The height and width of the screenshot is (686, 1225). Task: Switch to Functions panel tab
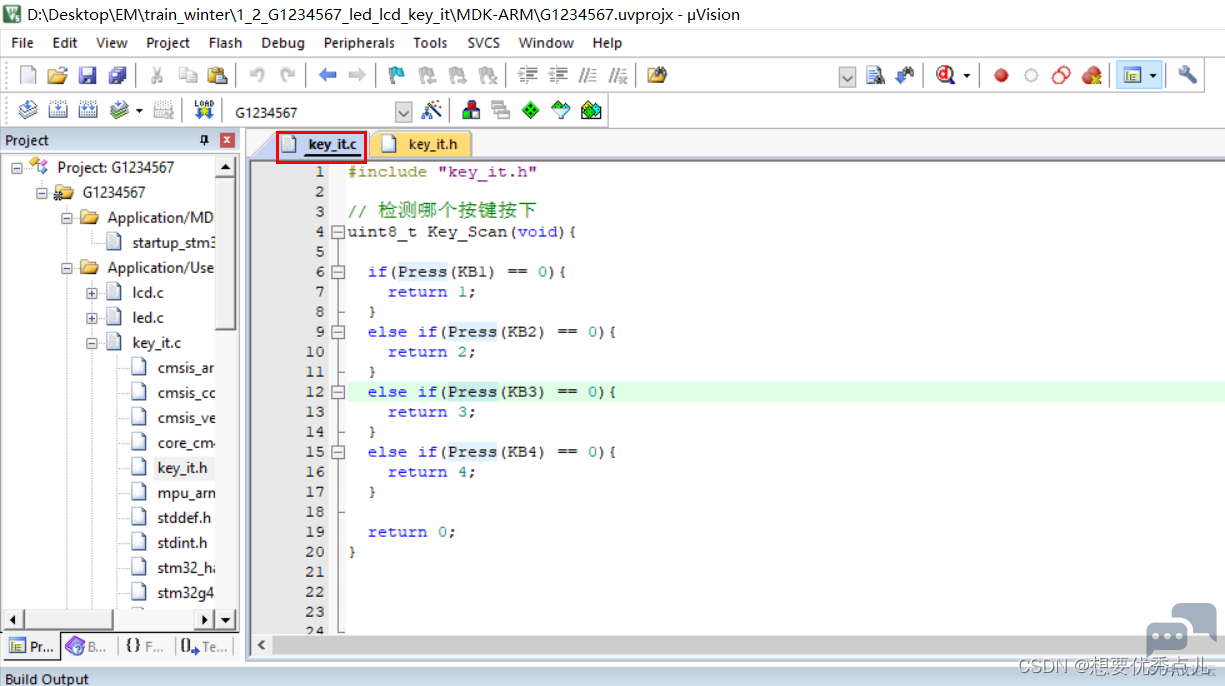145,647
